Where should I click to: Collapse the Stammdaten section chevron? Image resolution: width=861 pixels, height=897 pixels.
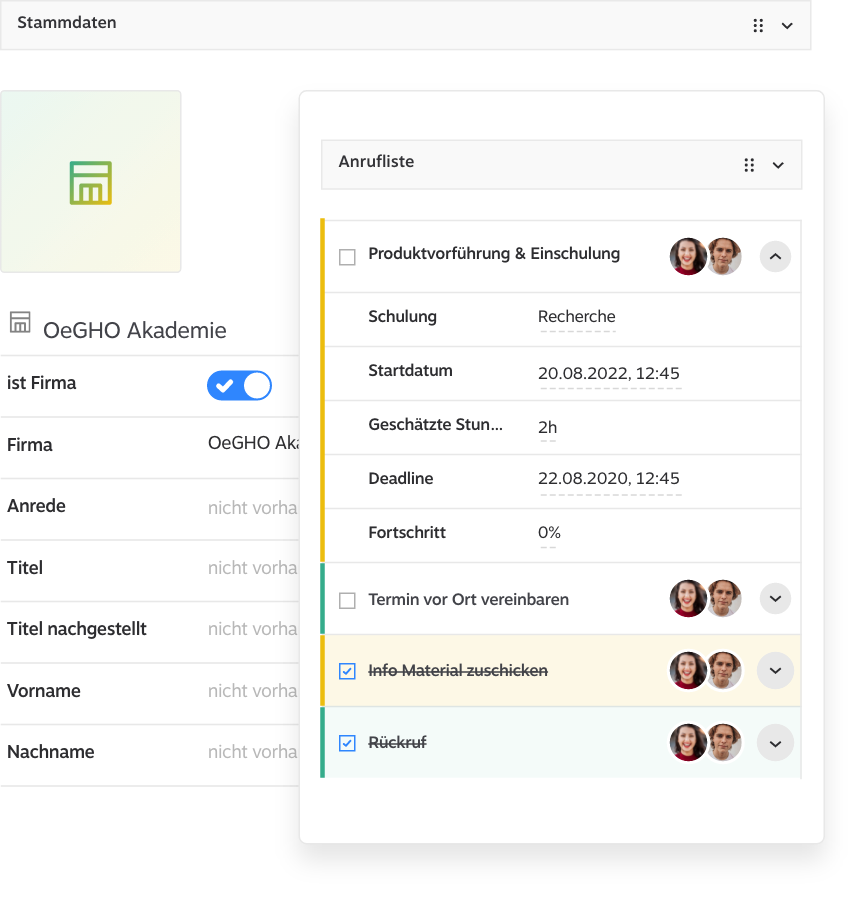tap(787, 26)
